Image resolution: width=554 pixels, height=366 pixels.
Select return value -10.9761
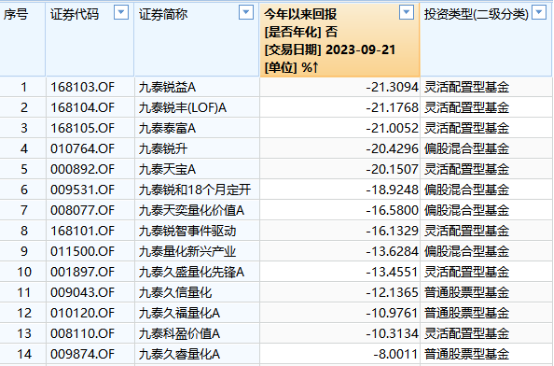[x=392, y=313]
